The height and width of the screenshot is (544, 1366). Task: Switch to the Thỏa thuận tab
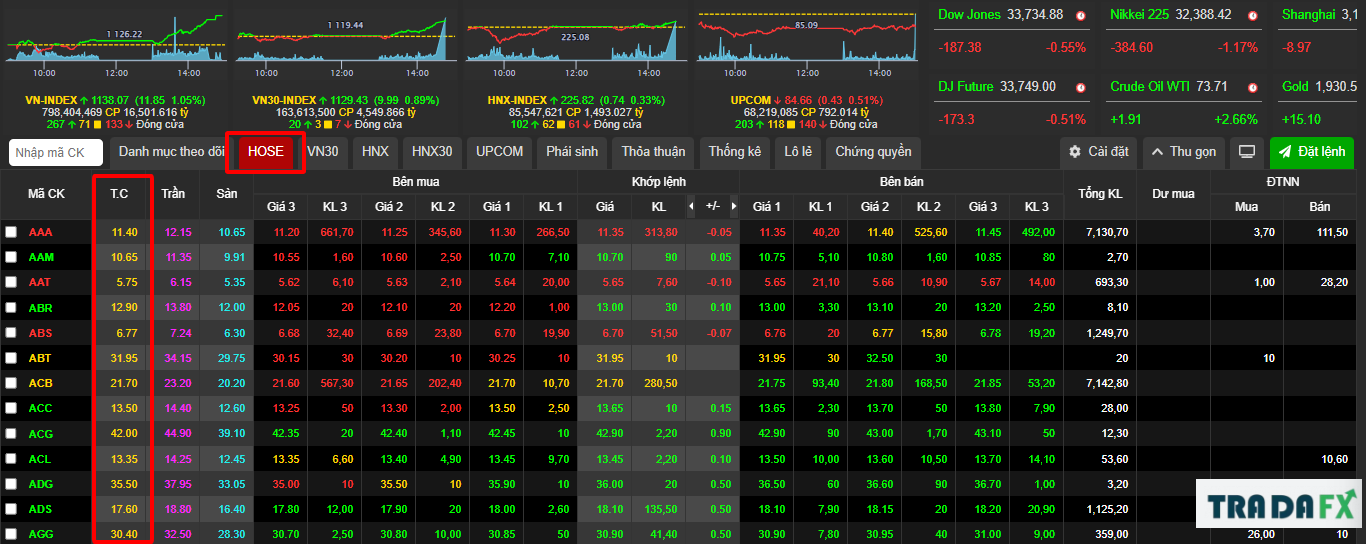pyautogui.click(x=653, y=152)
